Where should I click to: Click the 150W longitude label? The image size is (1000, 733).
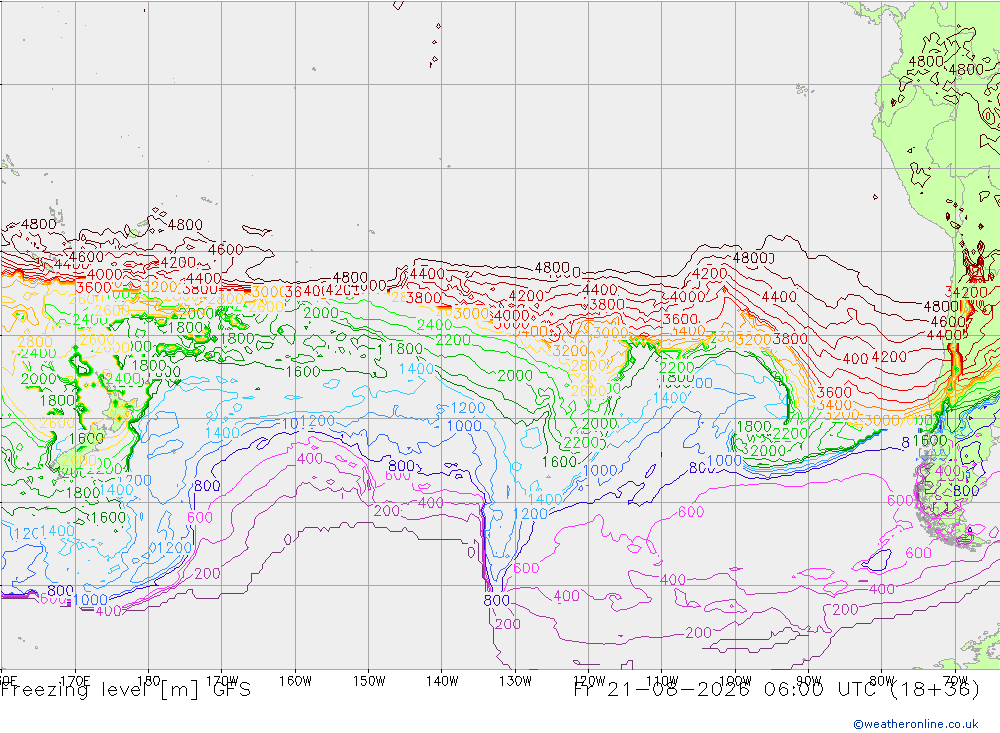pos(369,681)
